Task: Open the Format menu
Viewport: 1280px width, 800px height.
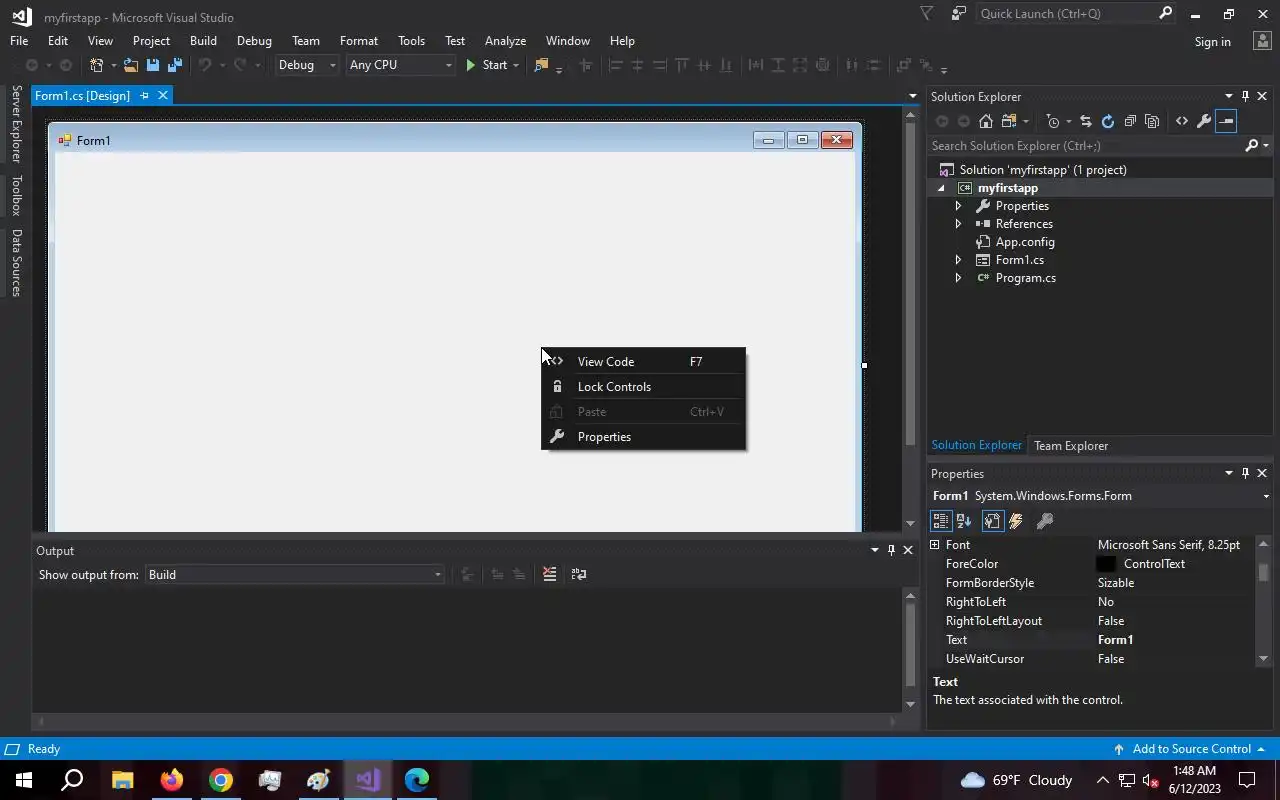Action: coord(359,41)
